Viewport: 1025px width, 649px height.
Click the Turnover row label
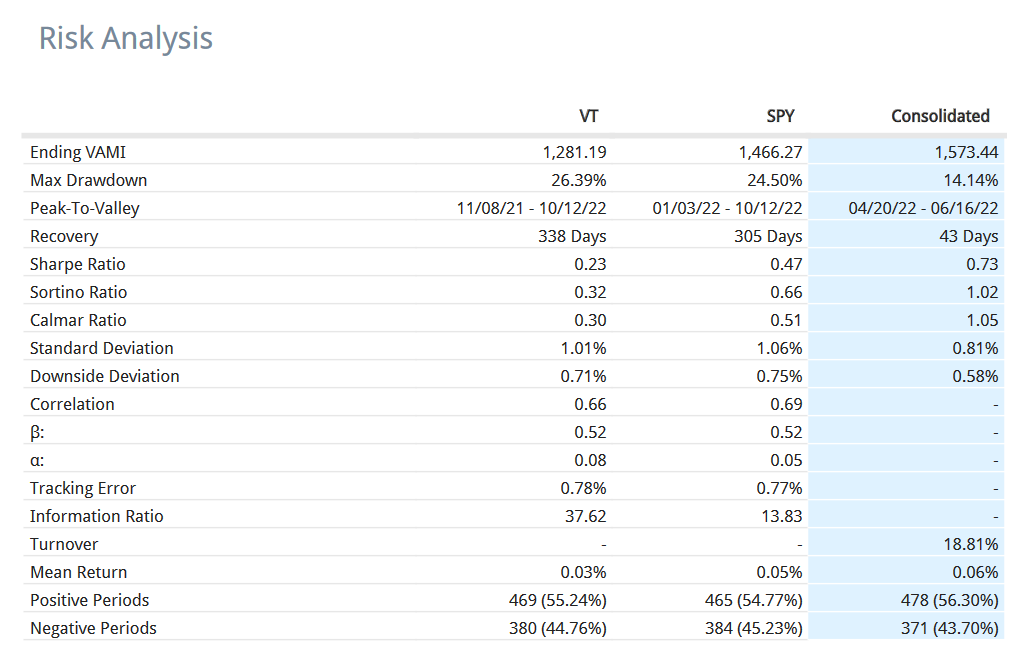click(64, 544)
